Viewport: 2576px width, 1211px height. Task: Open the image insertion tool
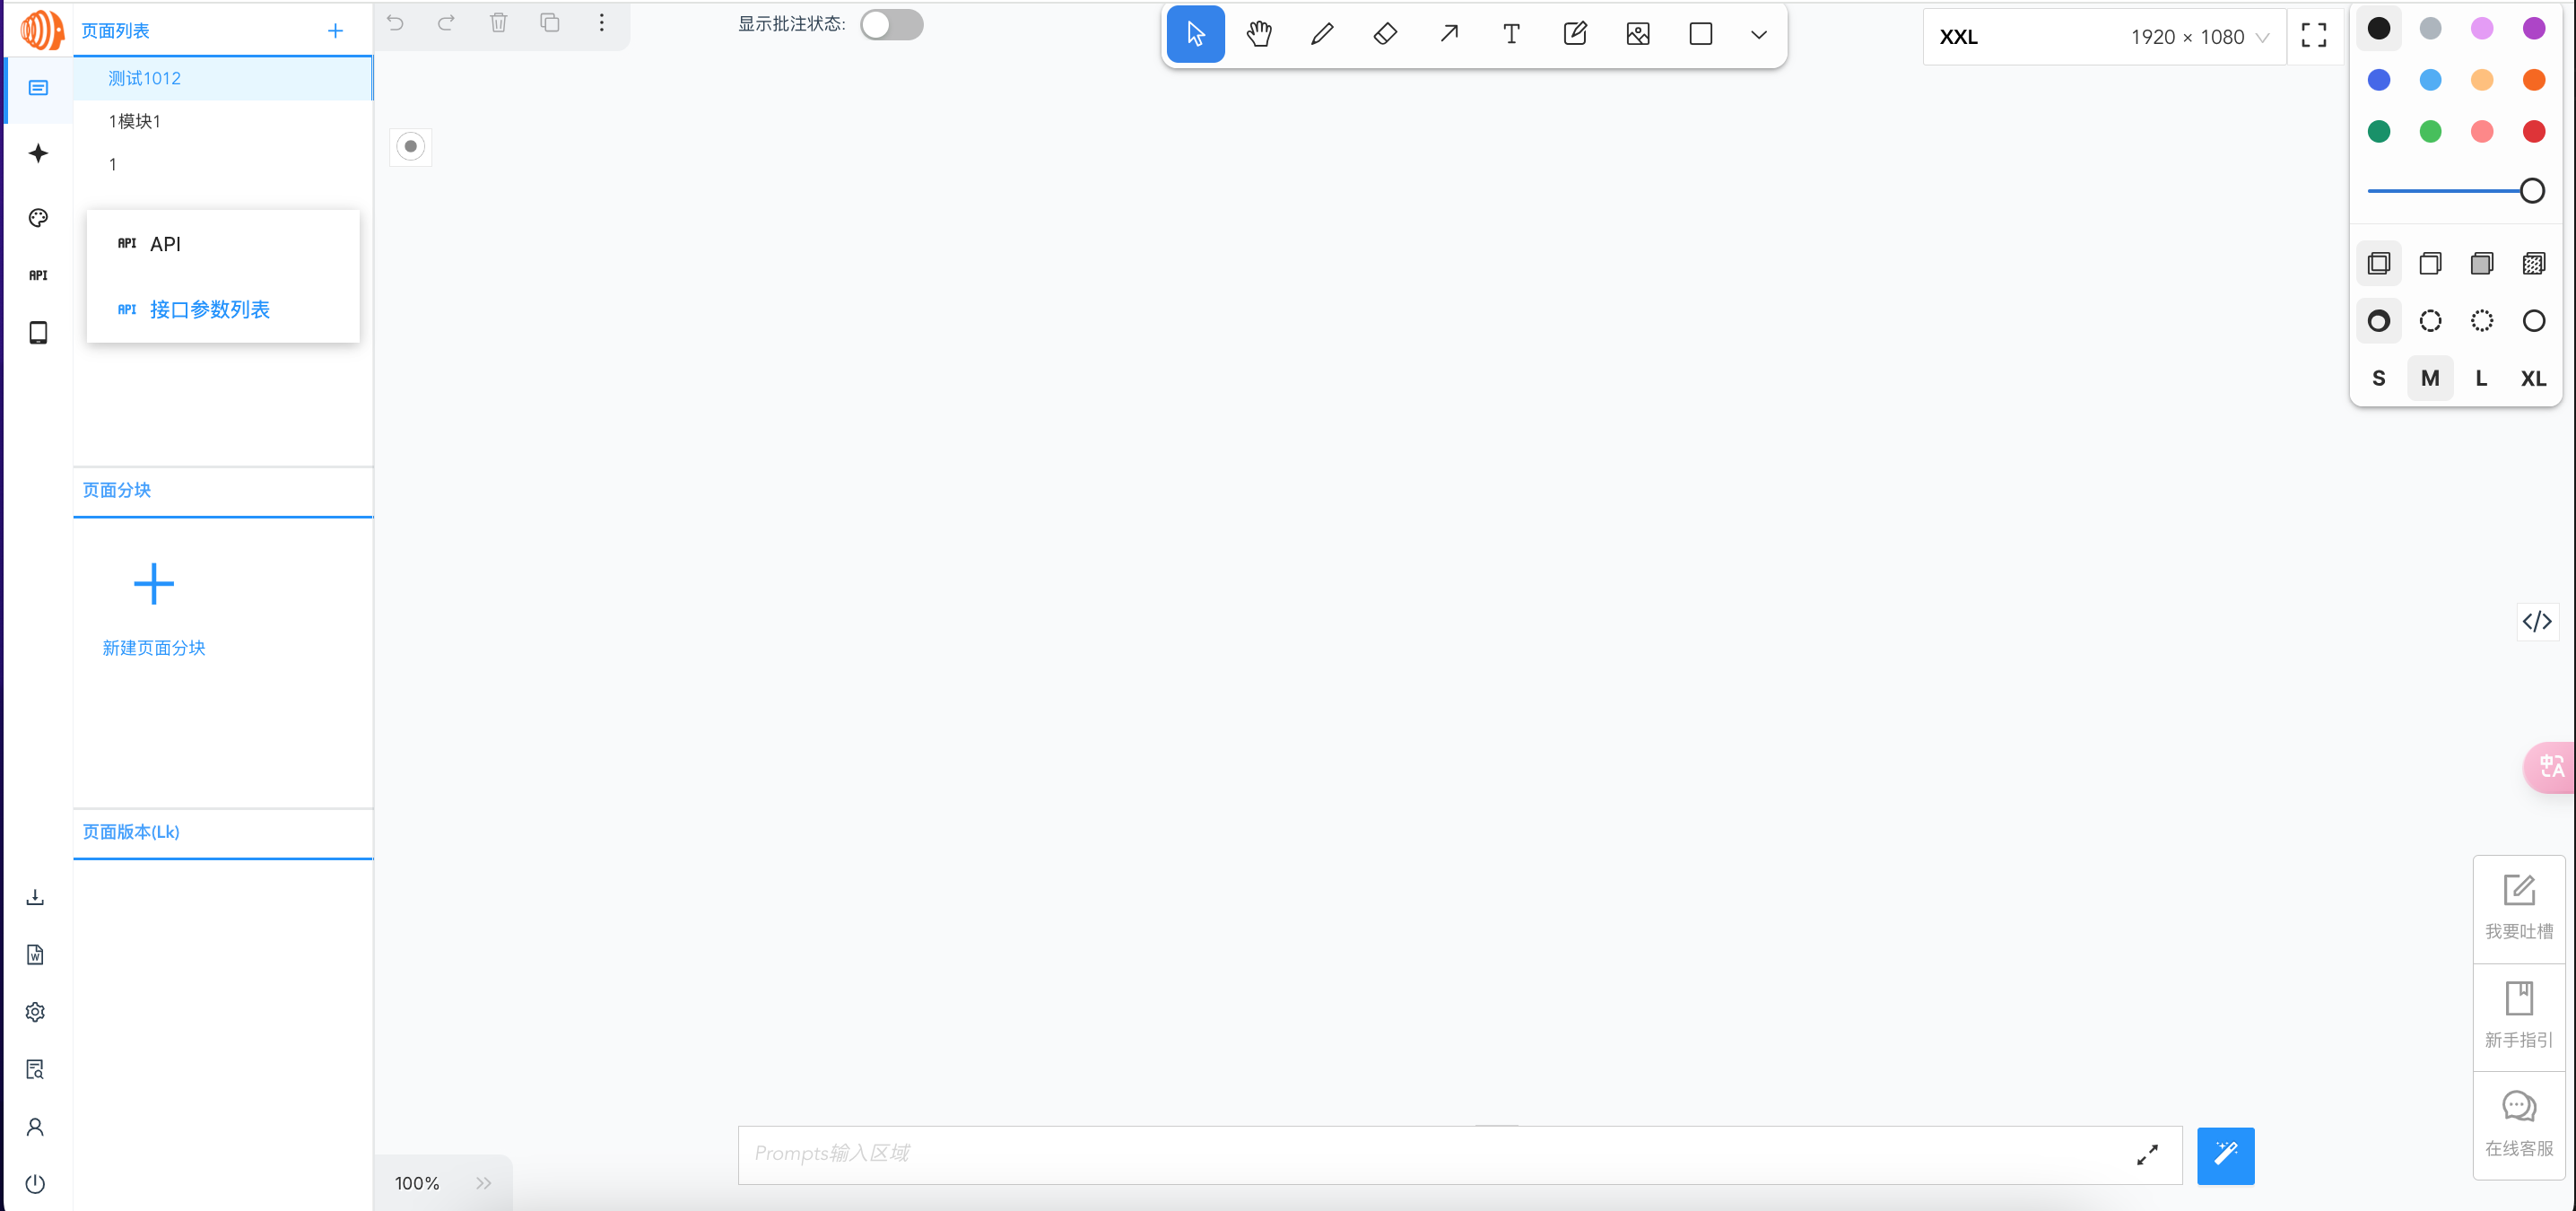tap(1638, 33)
